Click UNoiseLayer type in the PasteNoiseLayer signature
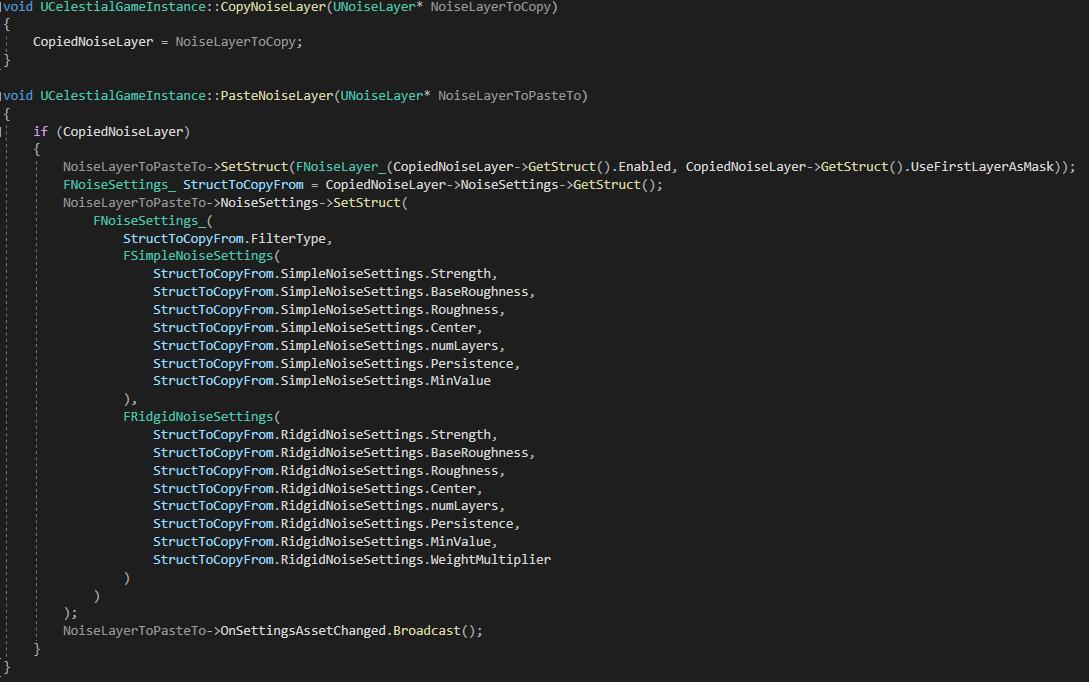 point(381,96)
